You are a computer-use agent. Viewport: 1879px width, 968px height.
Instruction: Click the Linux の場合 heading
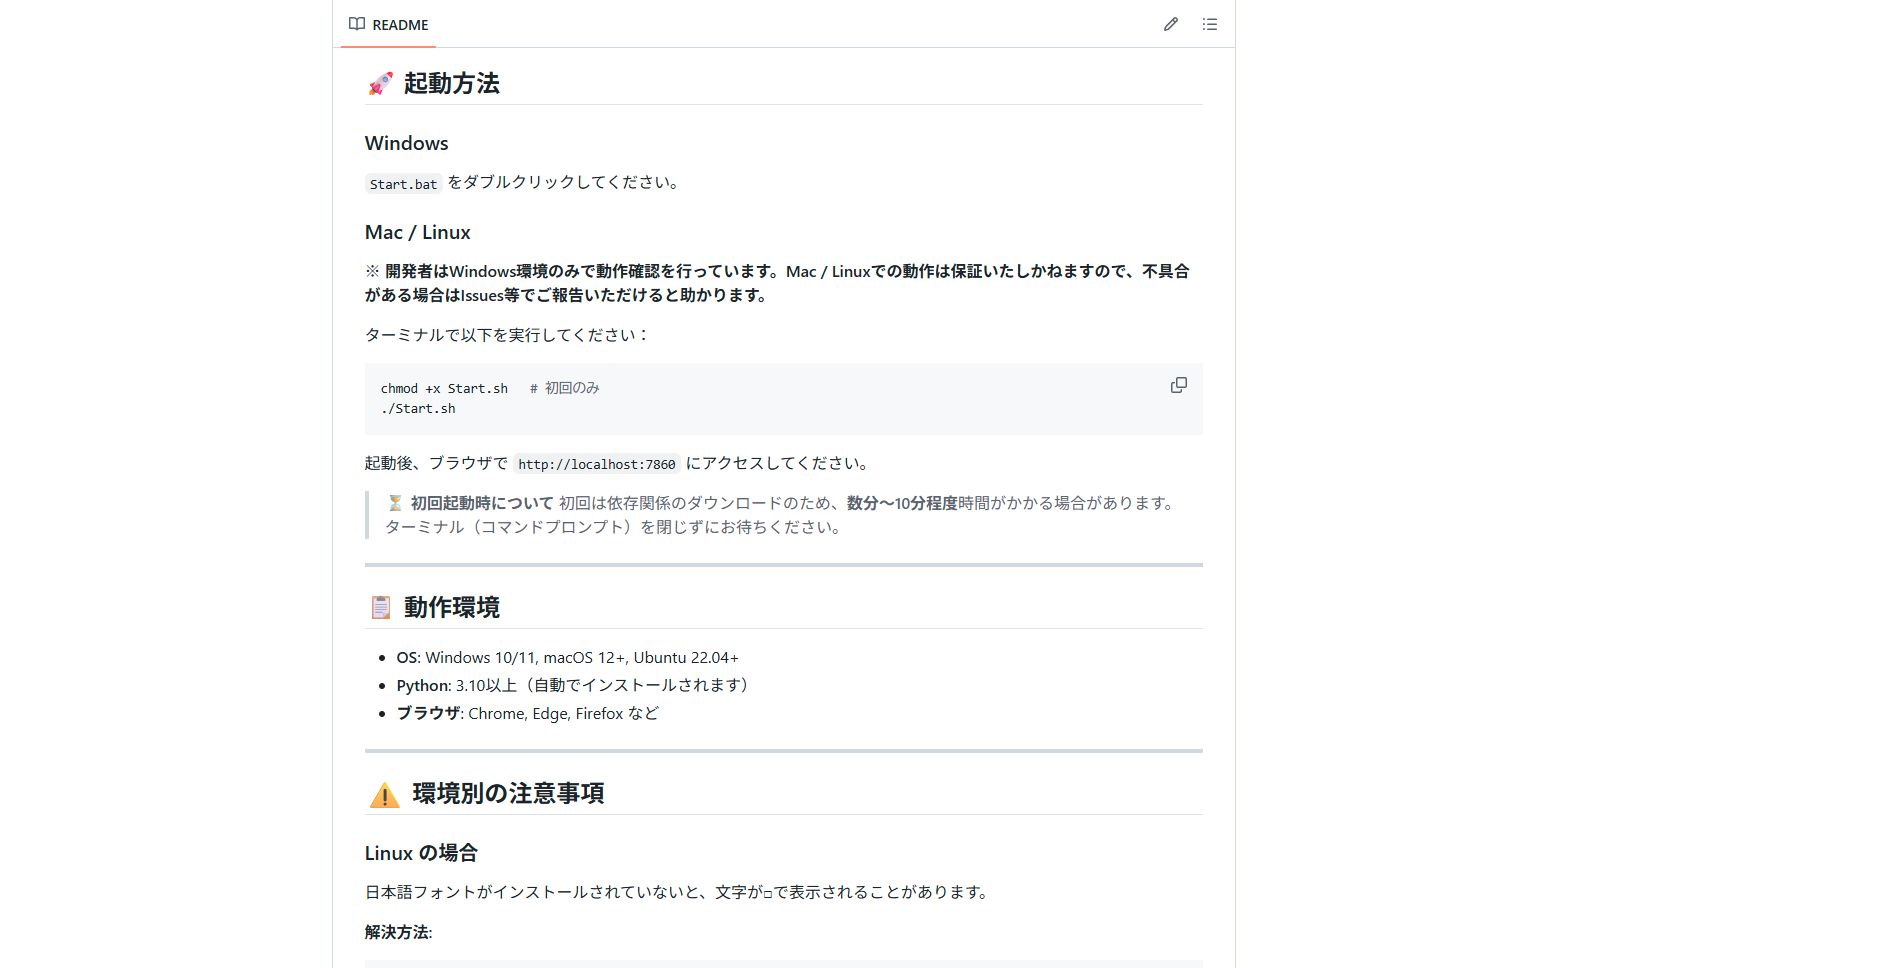point(421,853)
